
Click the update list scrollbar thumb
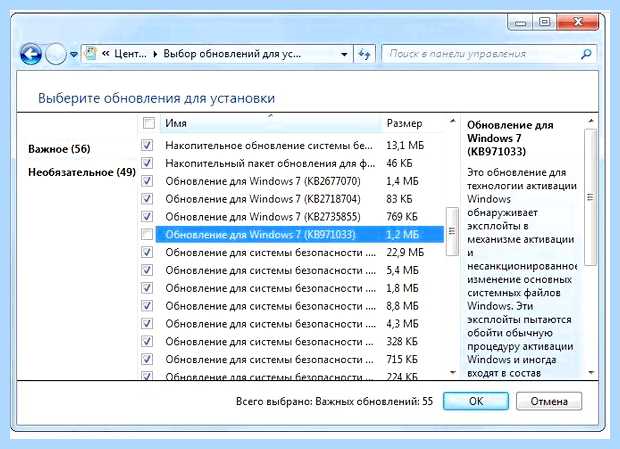click(x=452, y=231)
